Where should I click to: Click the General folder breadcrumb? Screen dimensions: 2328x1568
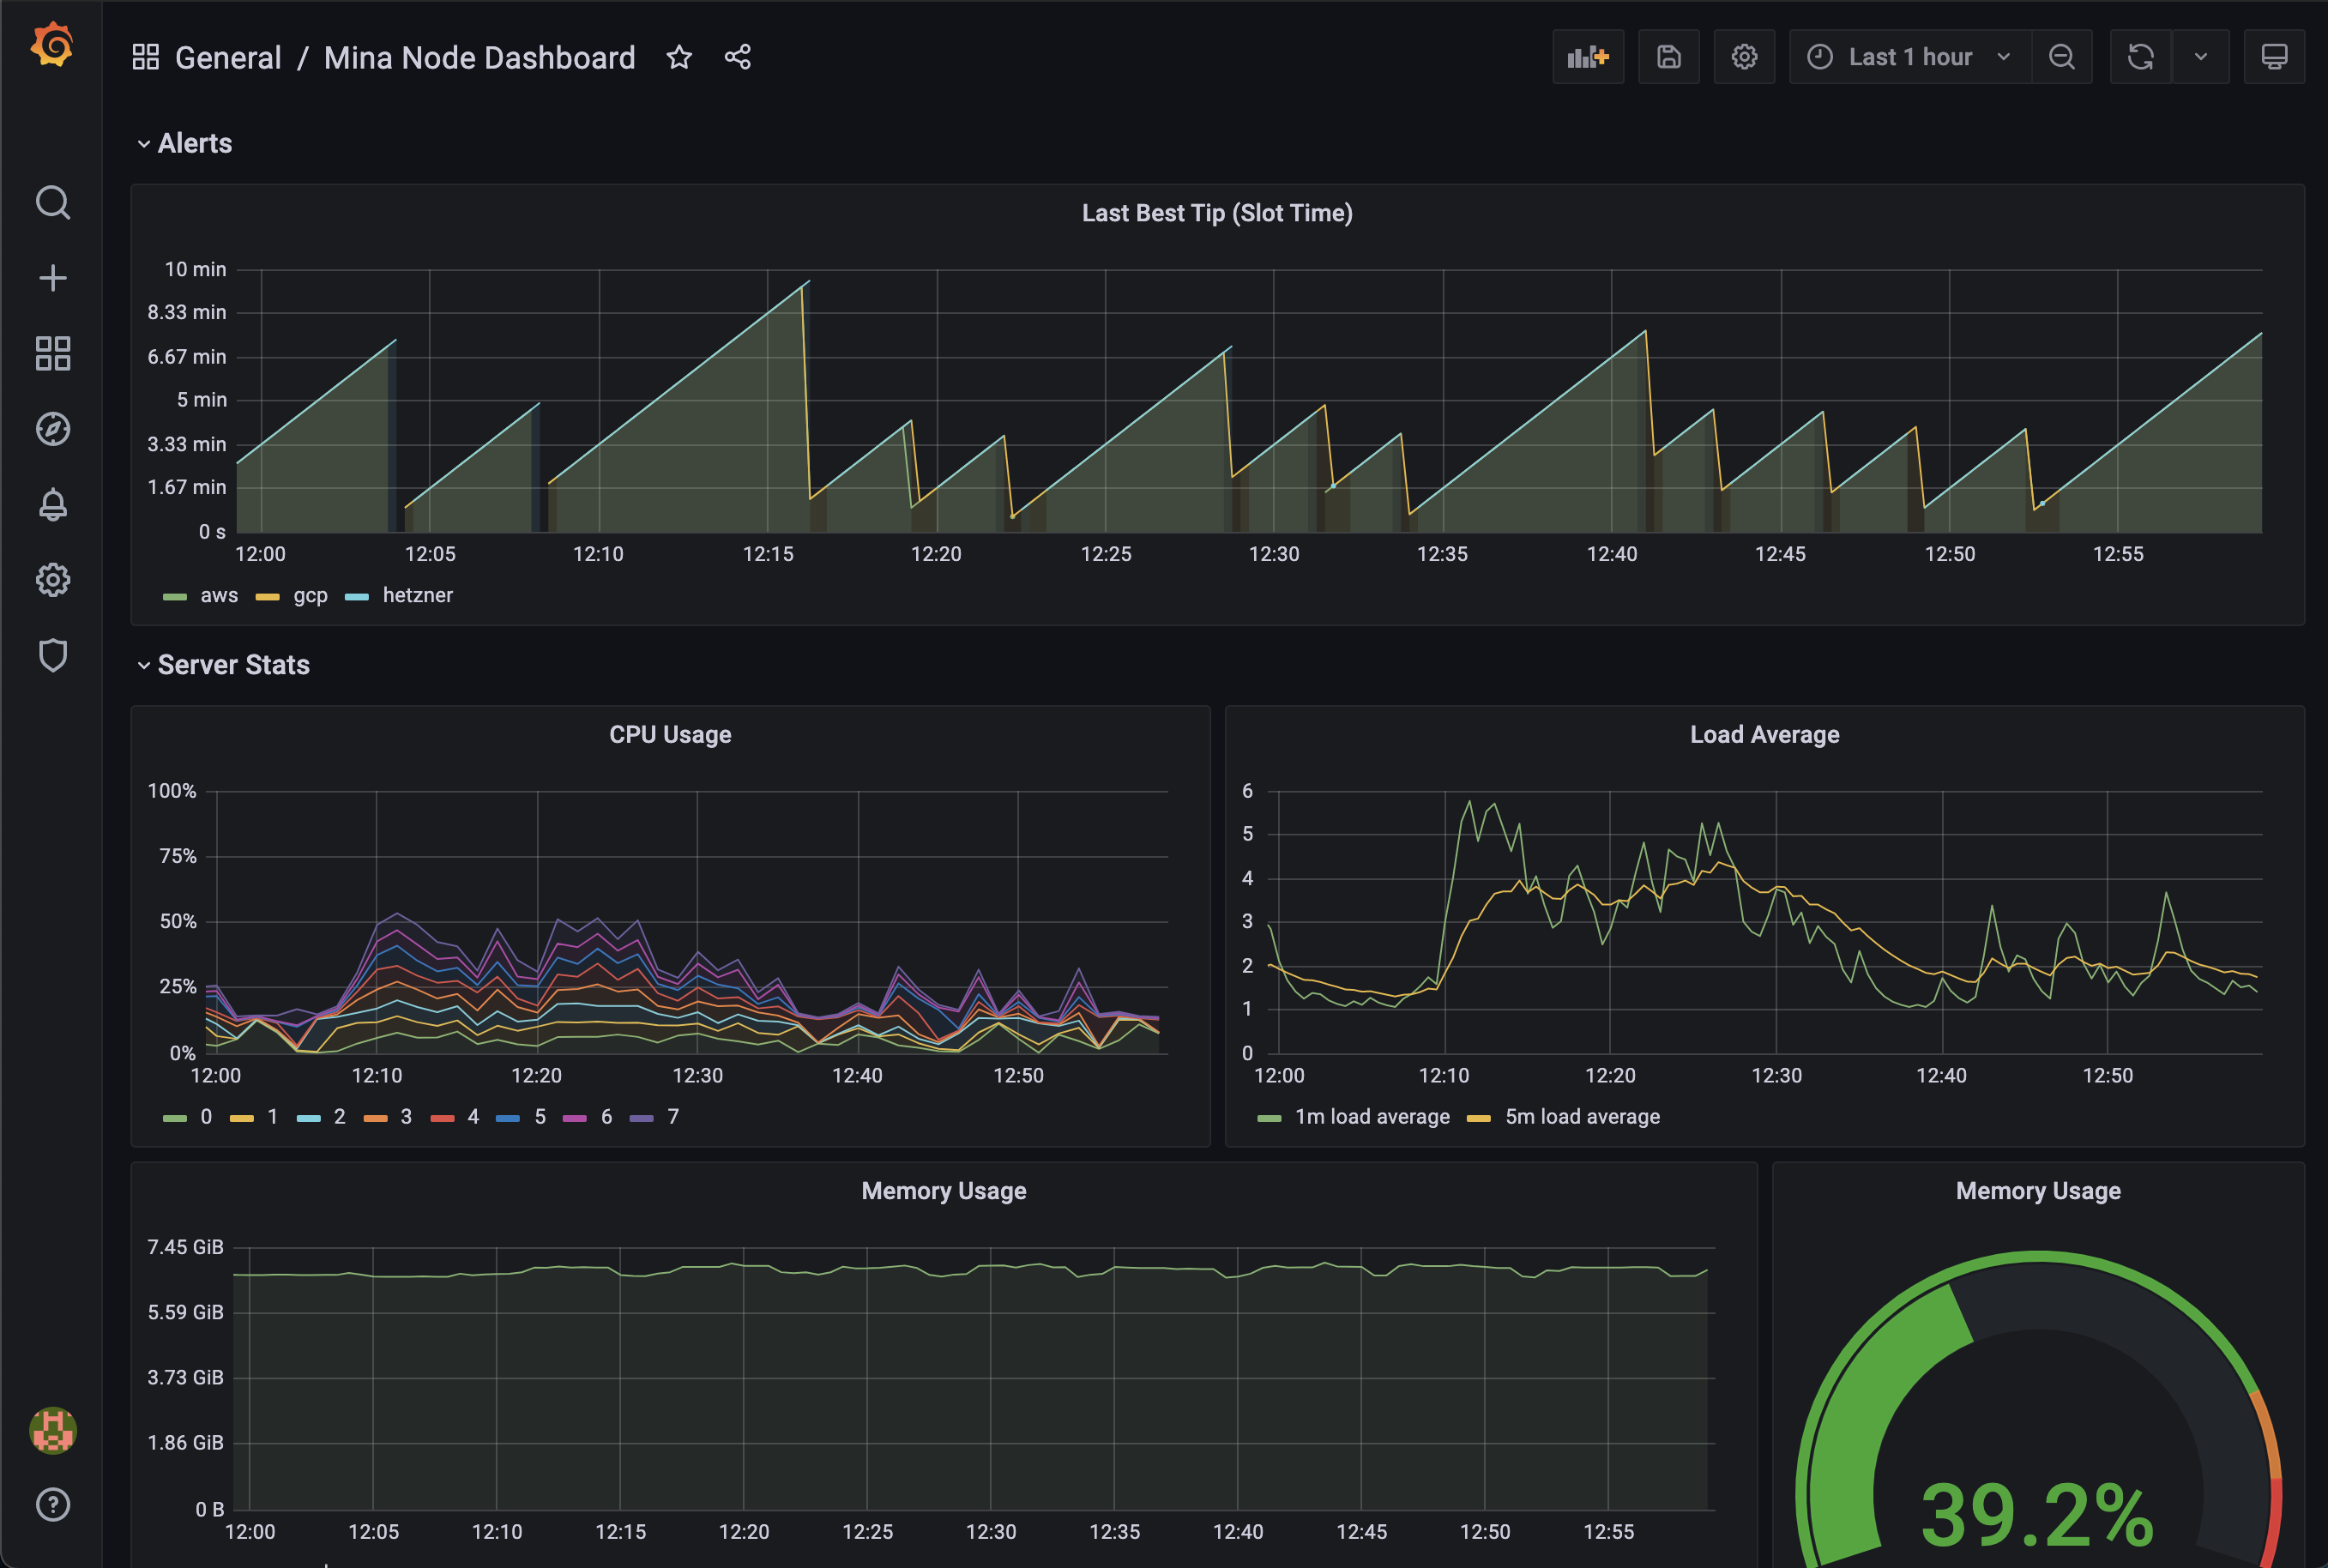pyautogui.click(x=228, y=58)
